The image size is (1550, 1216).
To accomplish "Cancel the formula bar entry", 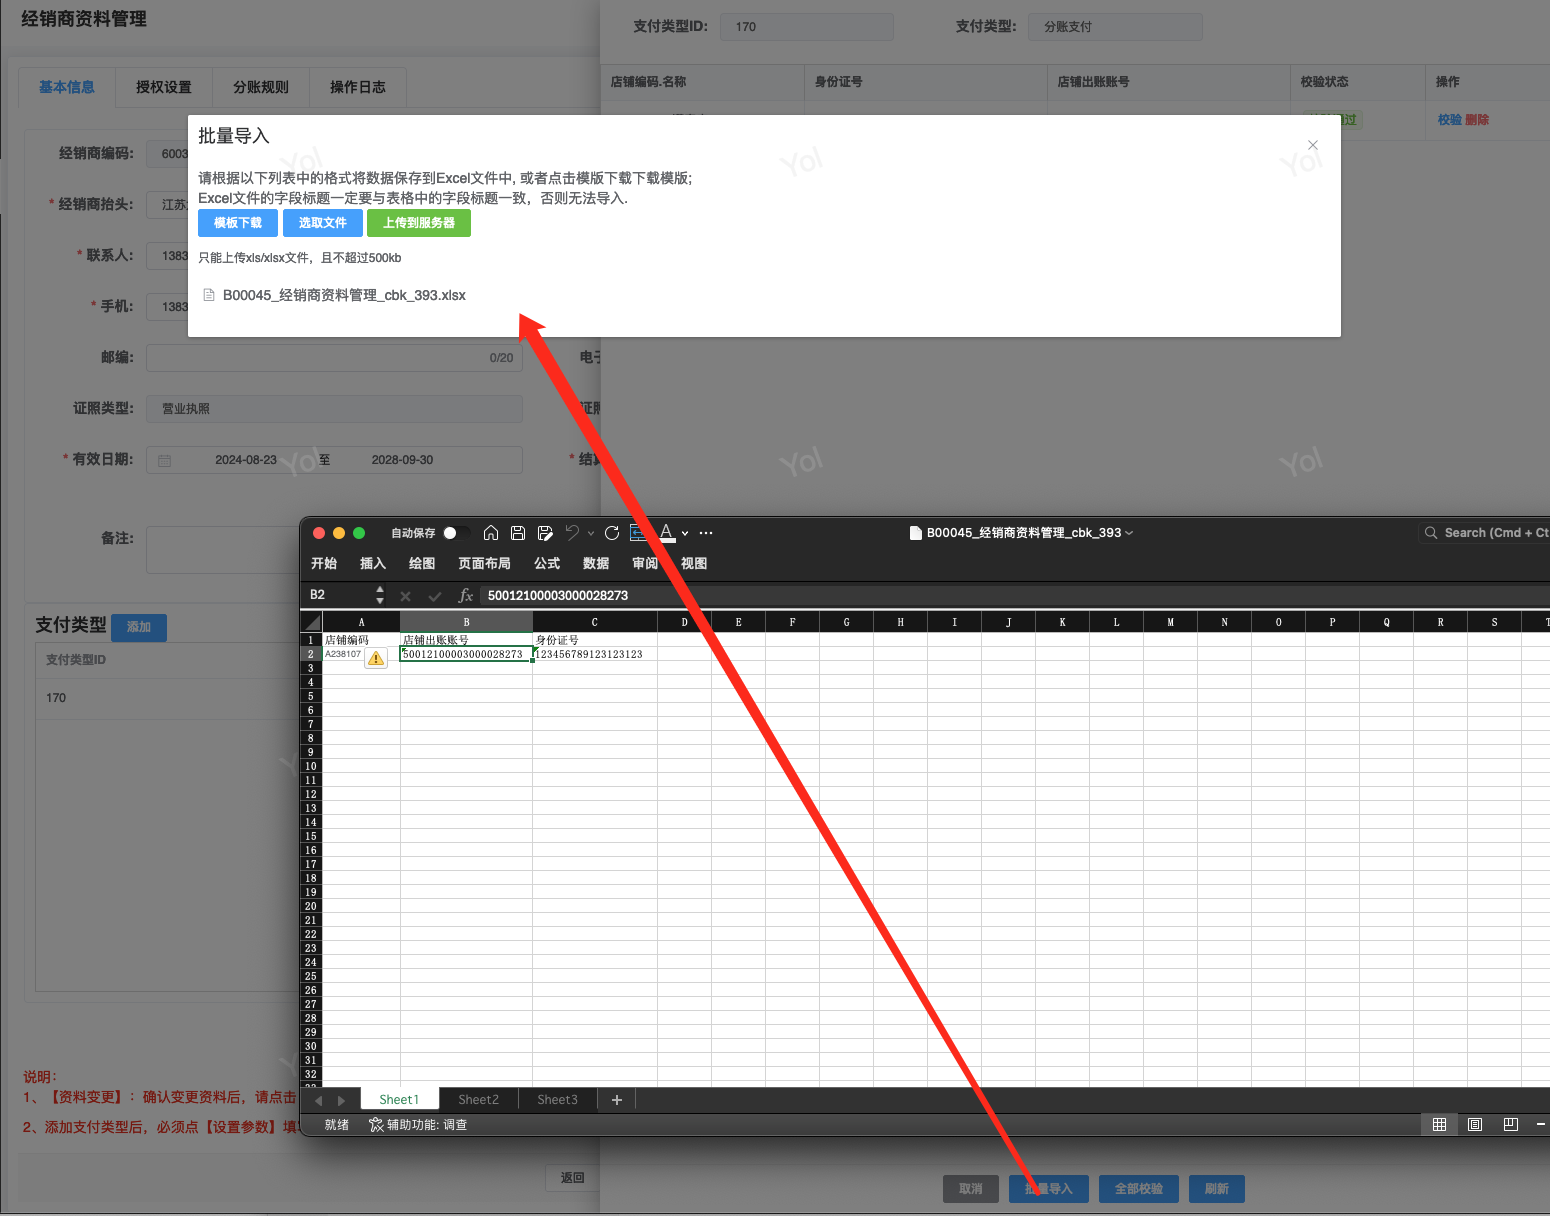I will click(405, 596).
